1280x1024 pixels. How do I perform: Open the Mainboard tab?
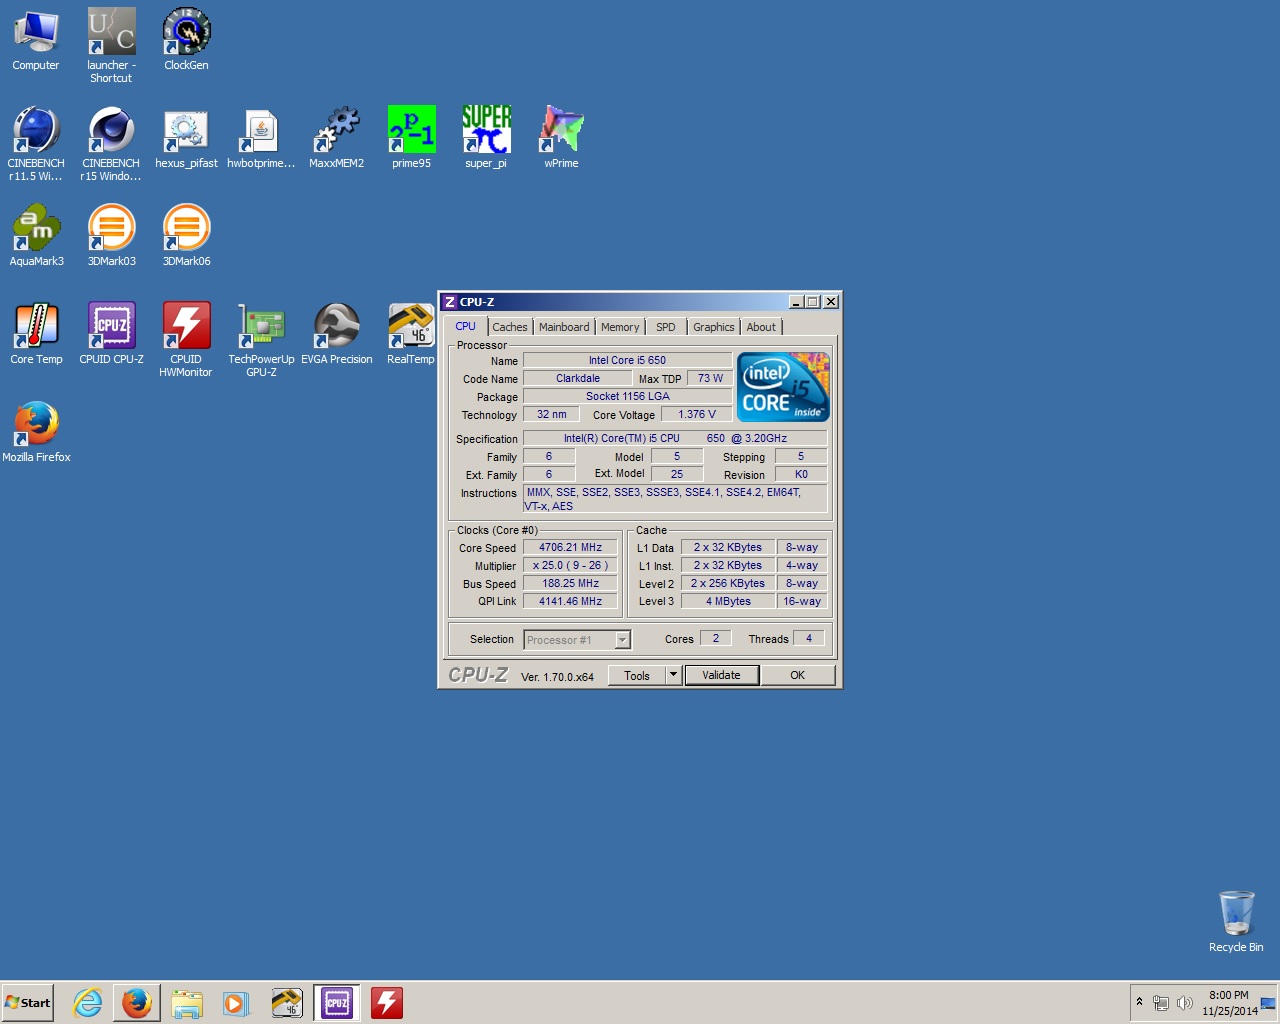coord(564,327)
